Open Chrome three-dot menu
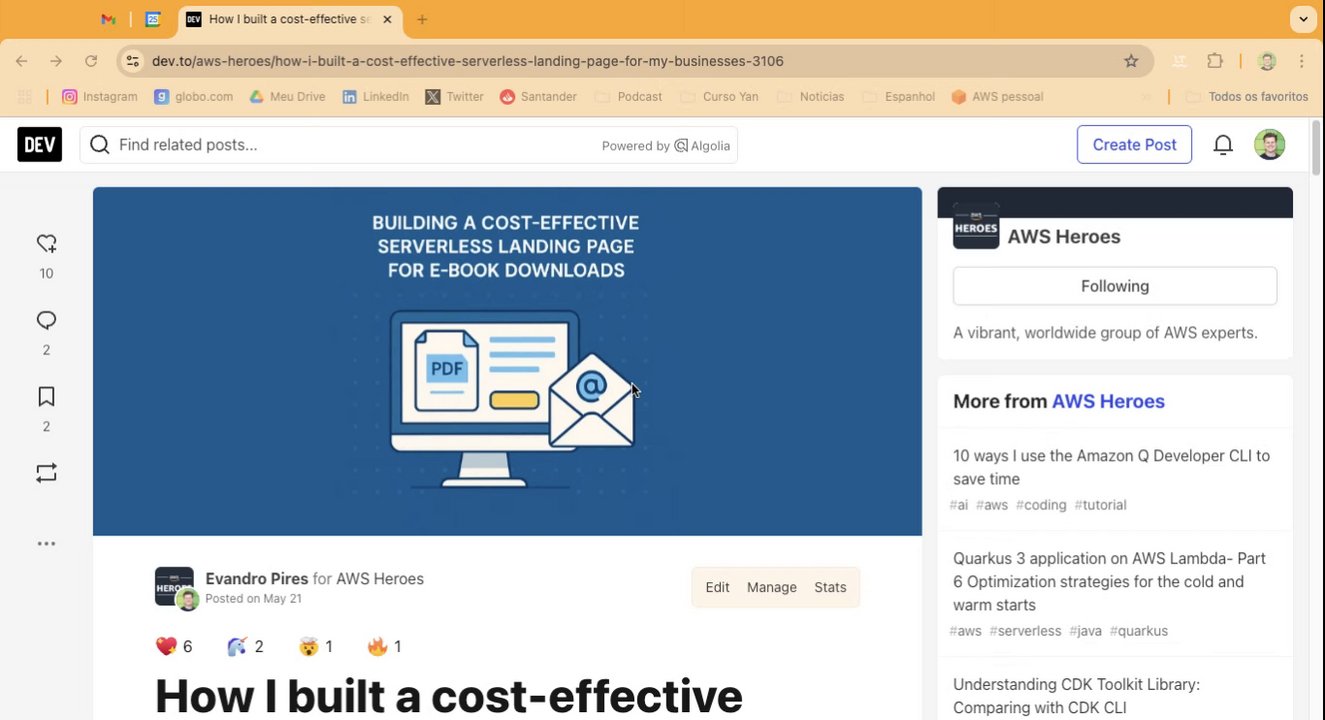1325x720 pixels. (1302, 61)
